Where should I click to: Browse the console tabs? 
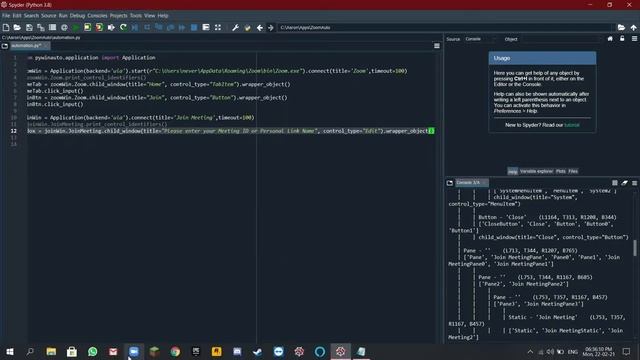pos(450,183)
